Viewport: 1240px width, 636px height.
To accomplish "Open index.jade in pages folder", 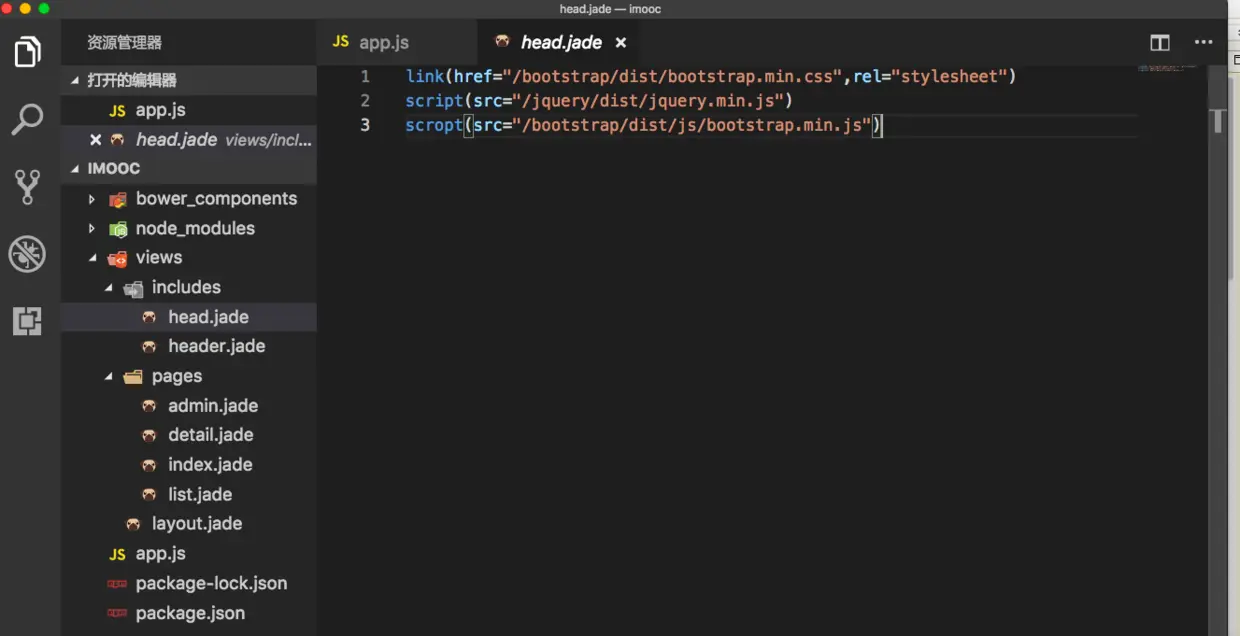I will pos(189,465).
